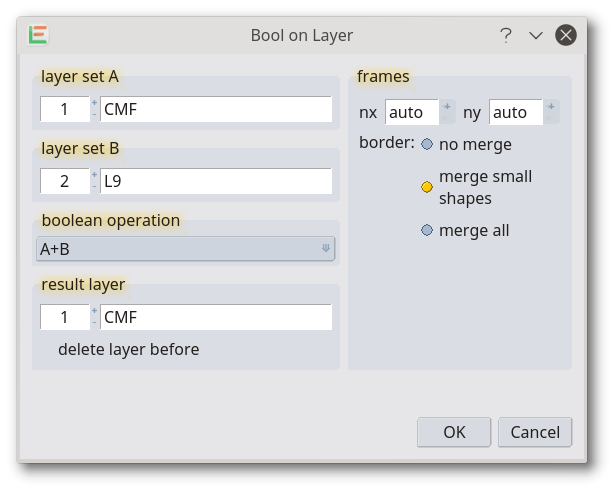
Task: Increment the layer set B number
Action: (94, 175)
